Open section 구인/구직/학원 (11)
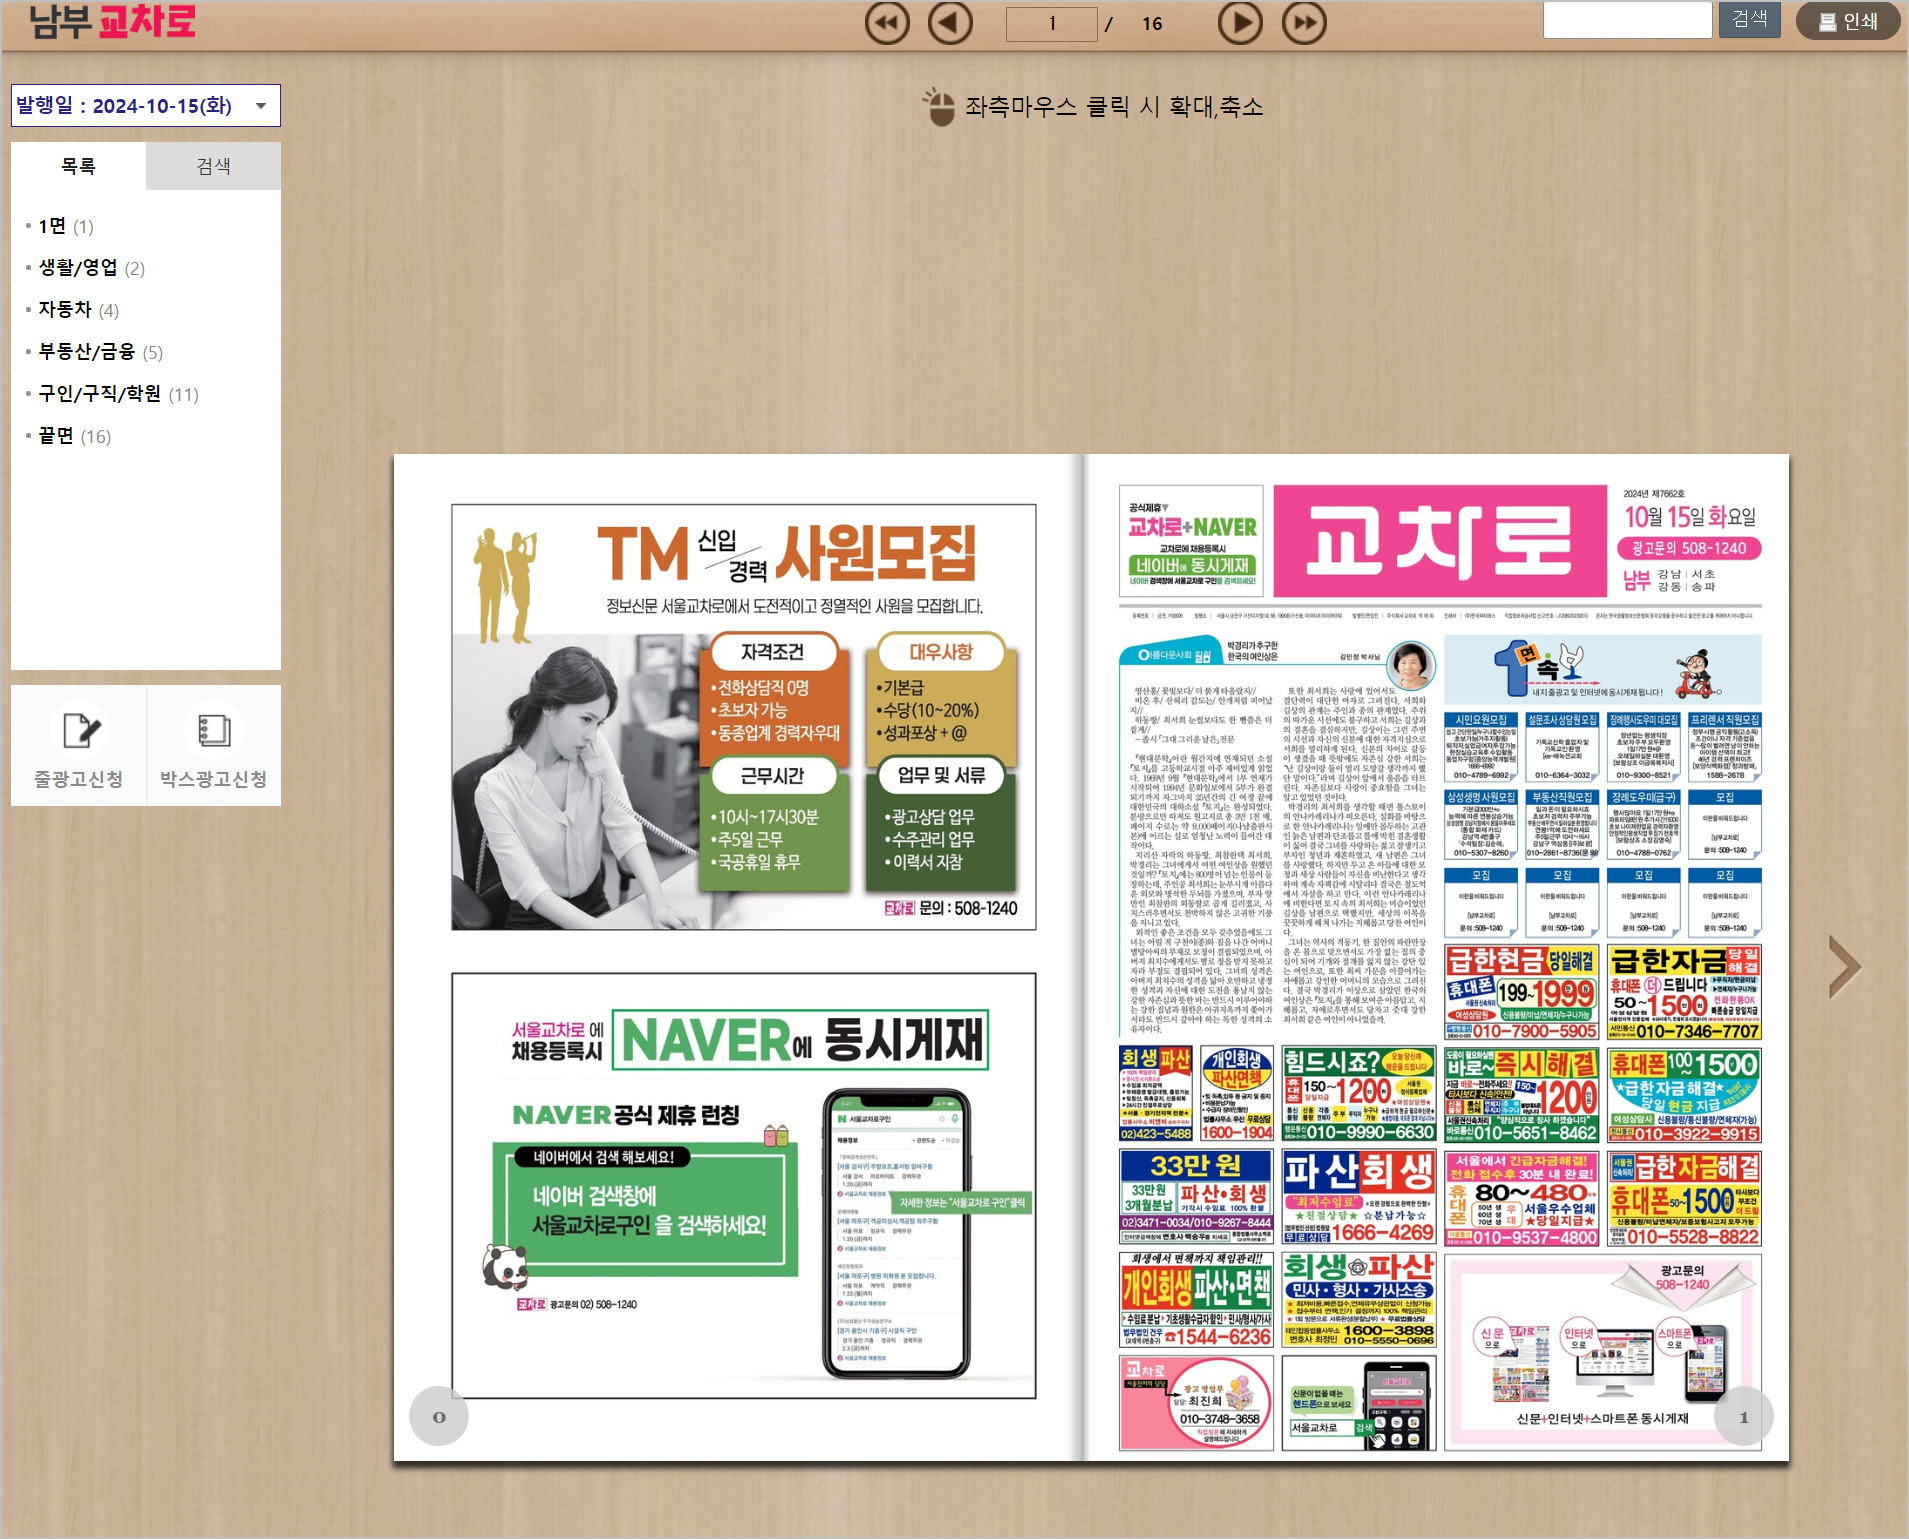The width and height of the screenshot is (1909, 1539). point(118,394)
